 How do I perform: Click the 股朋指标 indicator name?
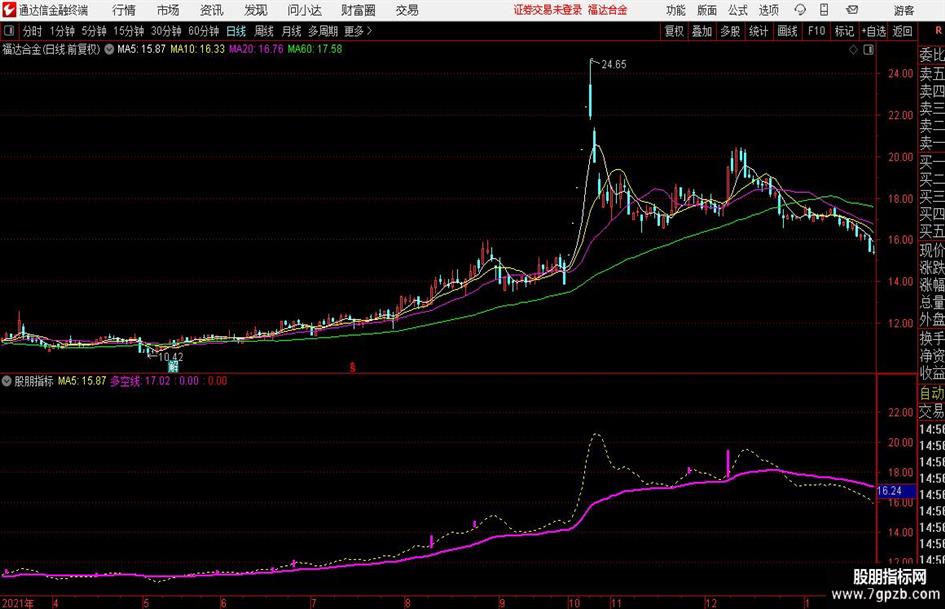(34, 381)
